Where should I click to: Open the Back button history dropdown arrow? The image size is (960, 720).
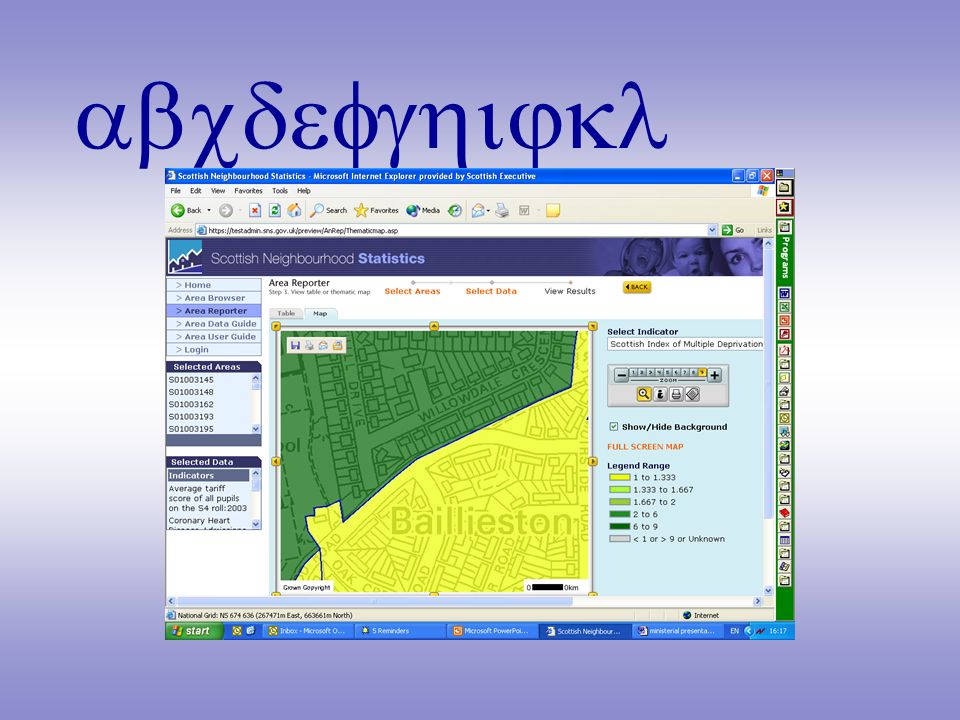(x=209, y=211)
